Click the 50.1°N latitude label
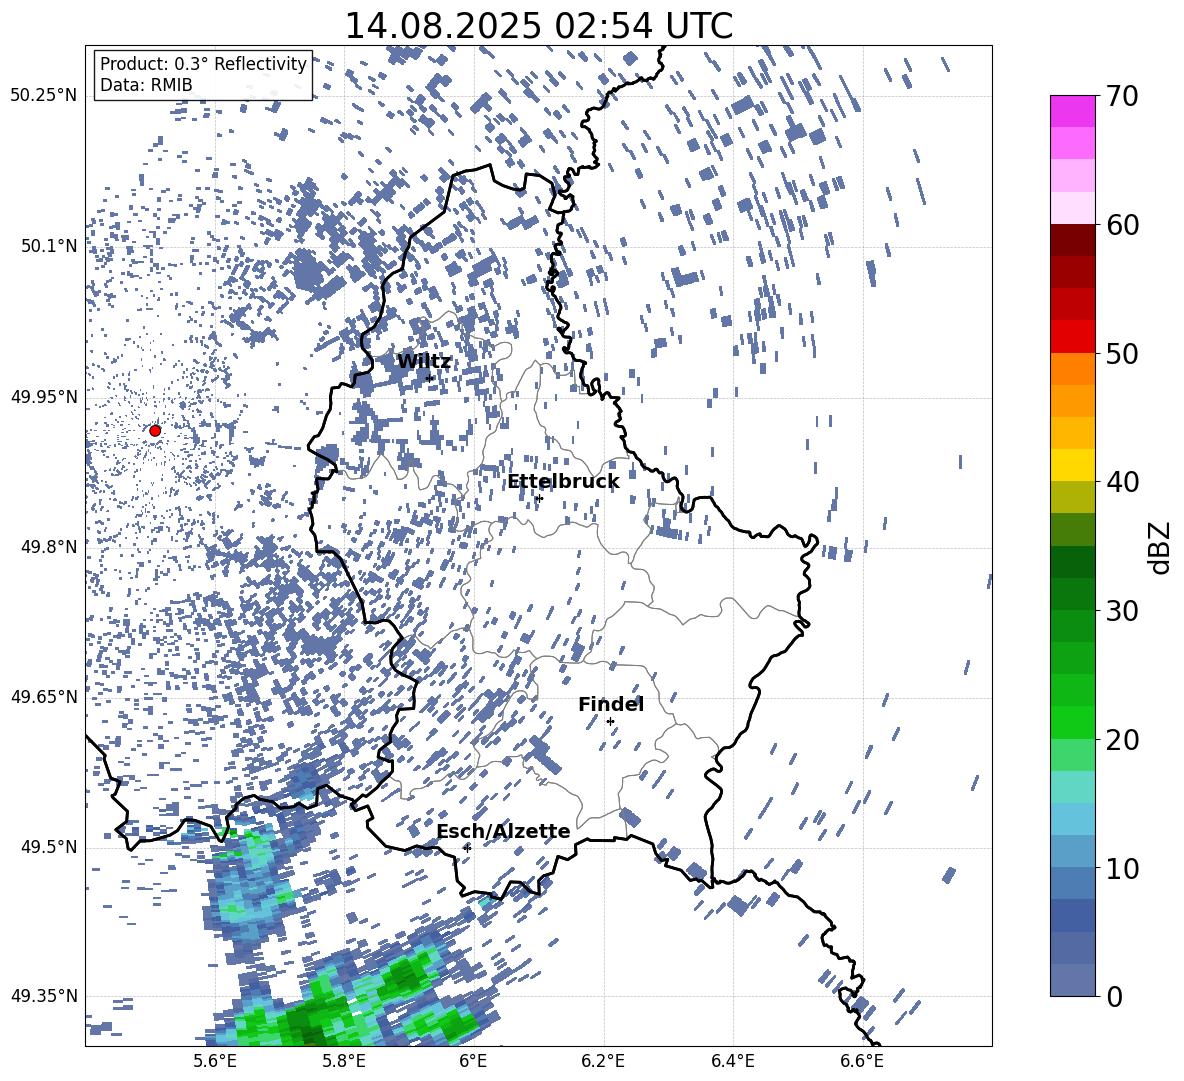This screenshot has height=1081, width=1184. [x=48, y=246]
